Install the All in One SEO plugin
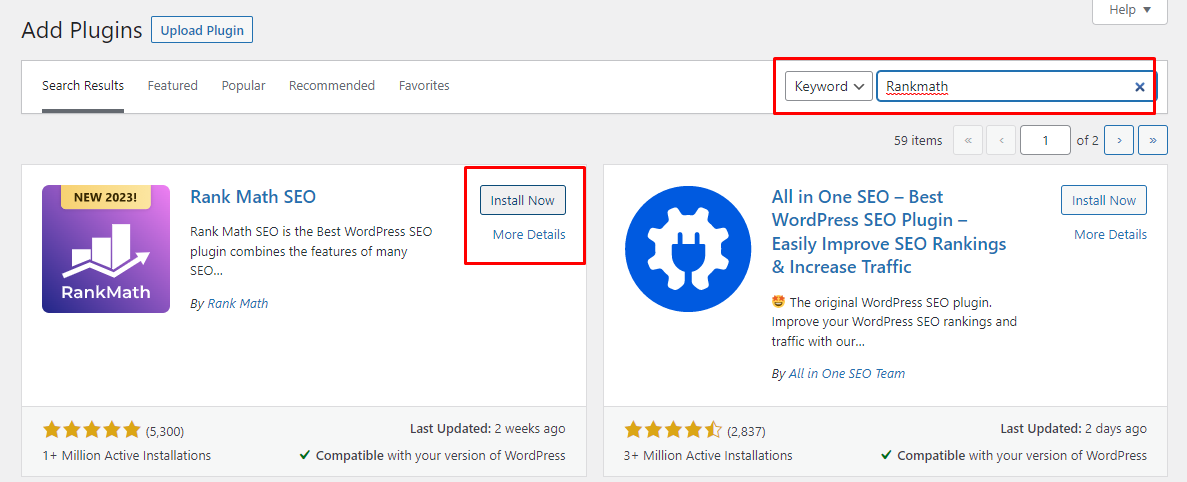 (1104, 201)
